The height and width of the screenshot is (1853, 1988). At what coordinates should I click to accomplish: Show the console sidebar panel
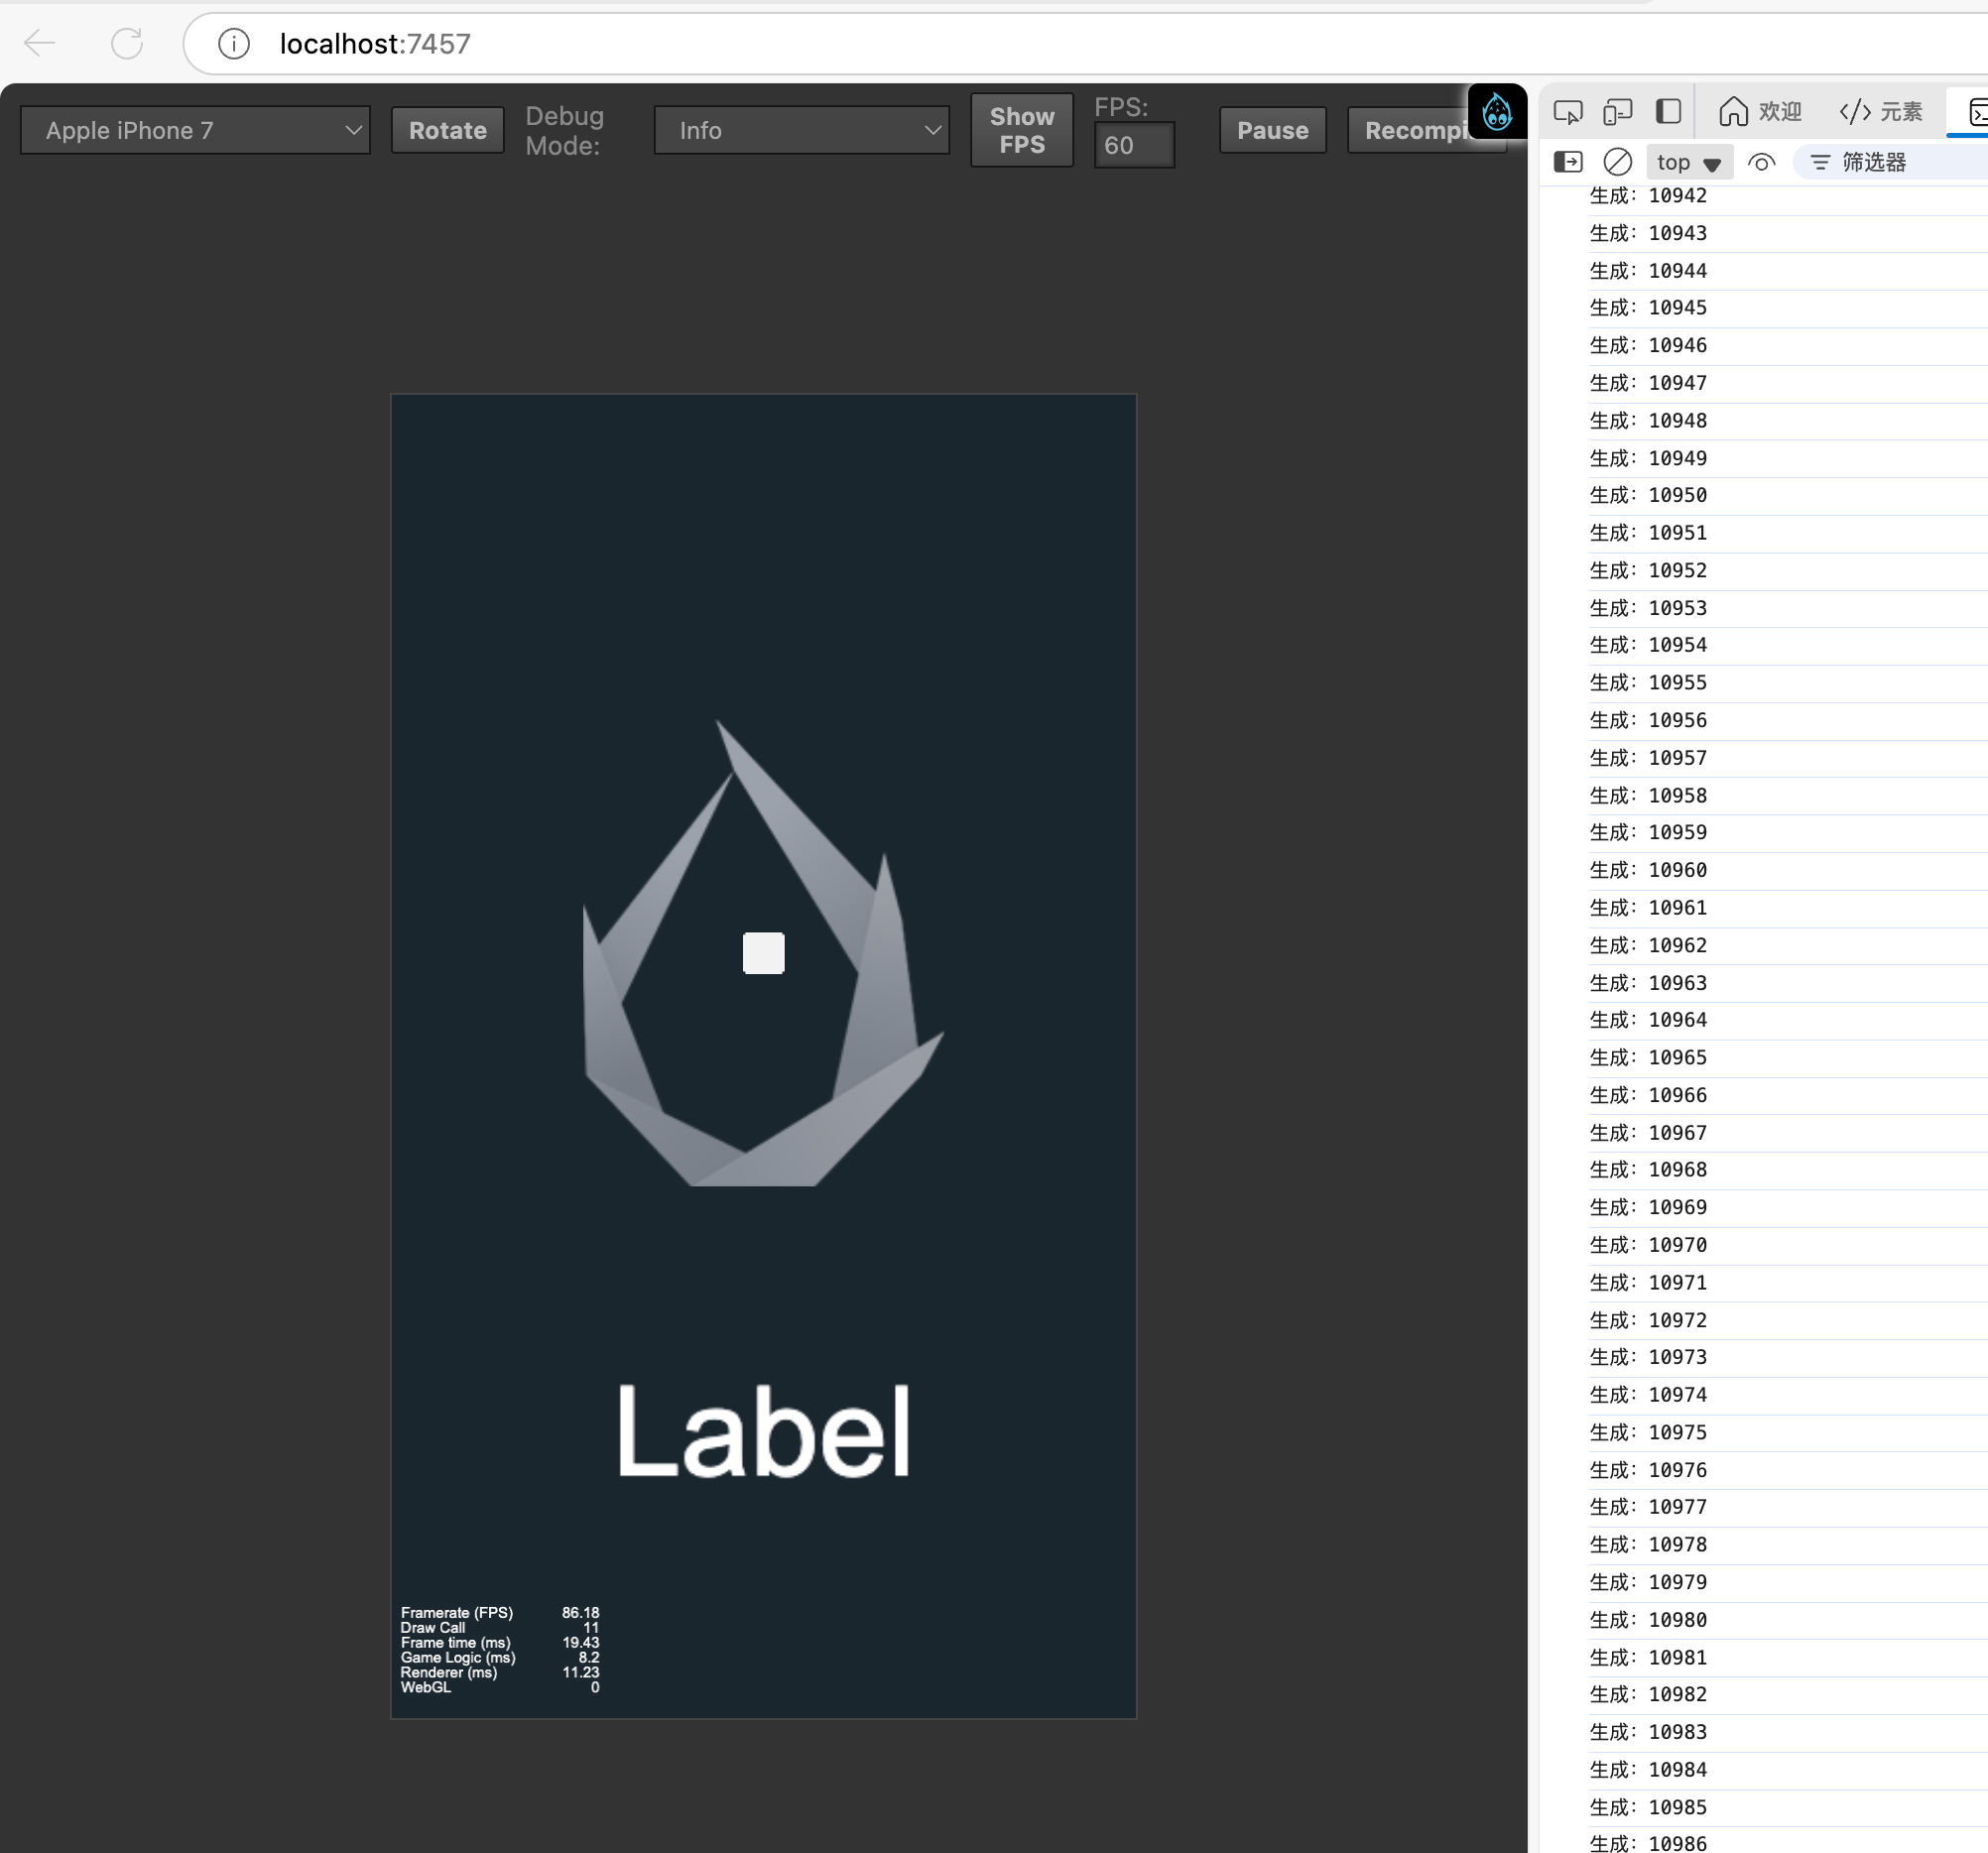[x=1567, y=162]
